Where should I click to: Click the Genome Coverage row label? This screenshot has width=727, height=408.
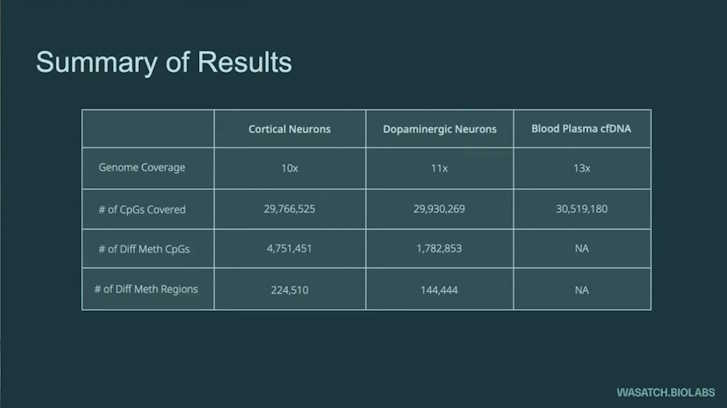[142, 167]
